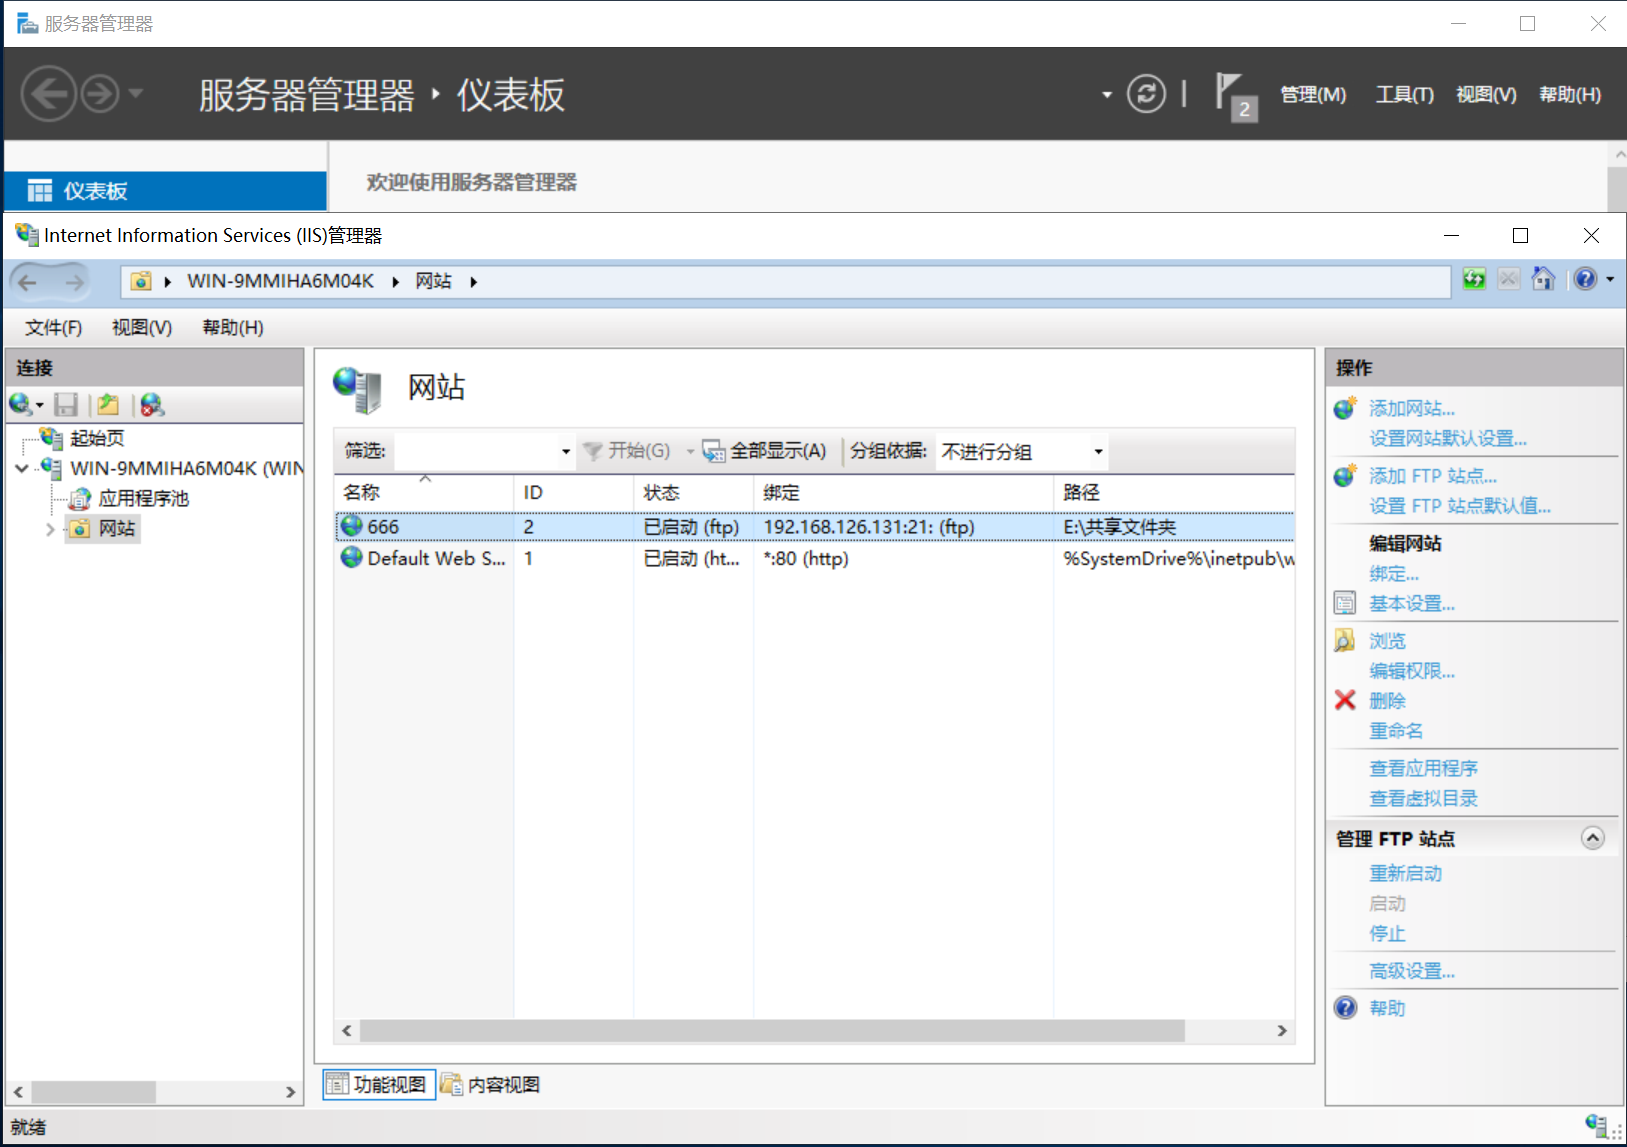
Task: Click the stop loading icon in IIS toolbar
Action: click(1509, 279)
